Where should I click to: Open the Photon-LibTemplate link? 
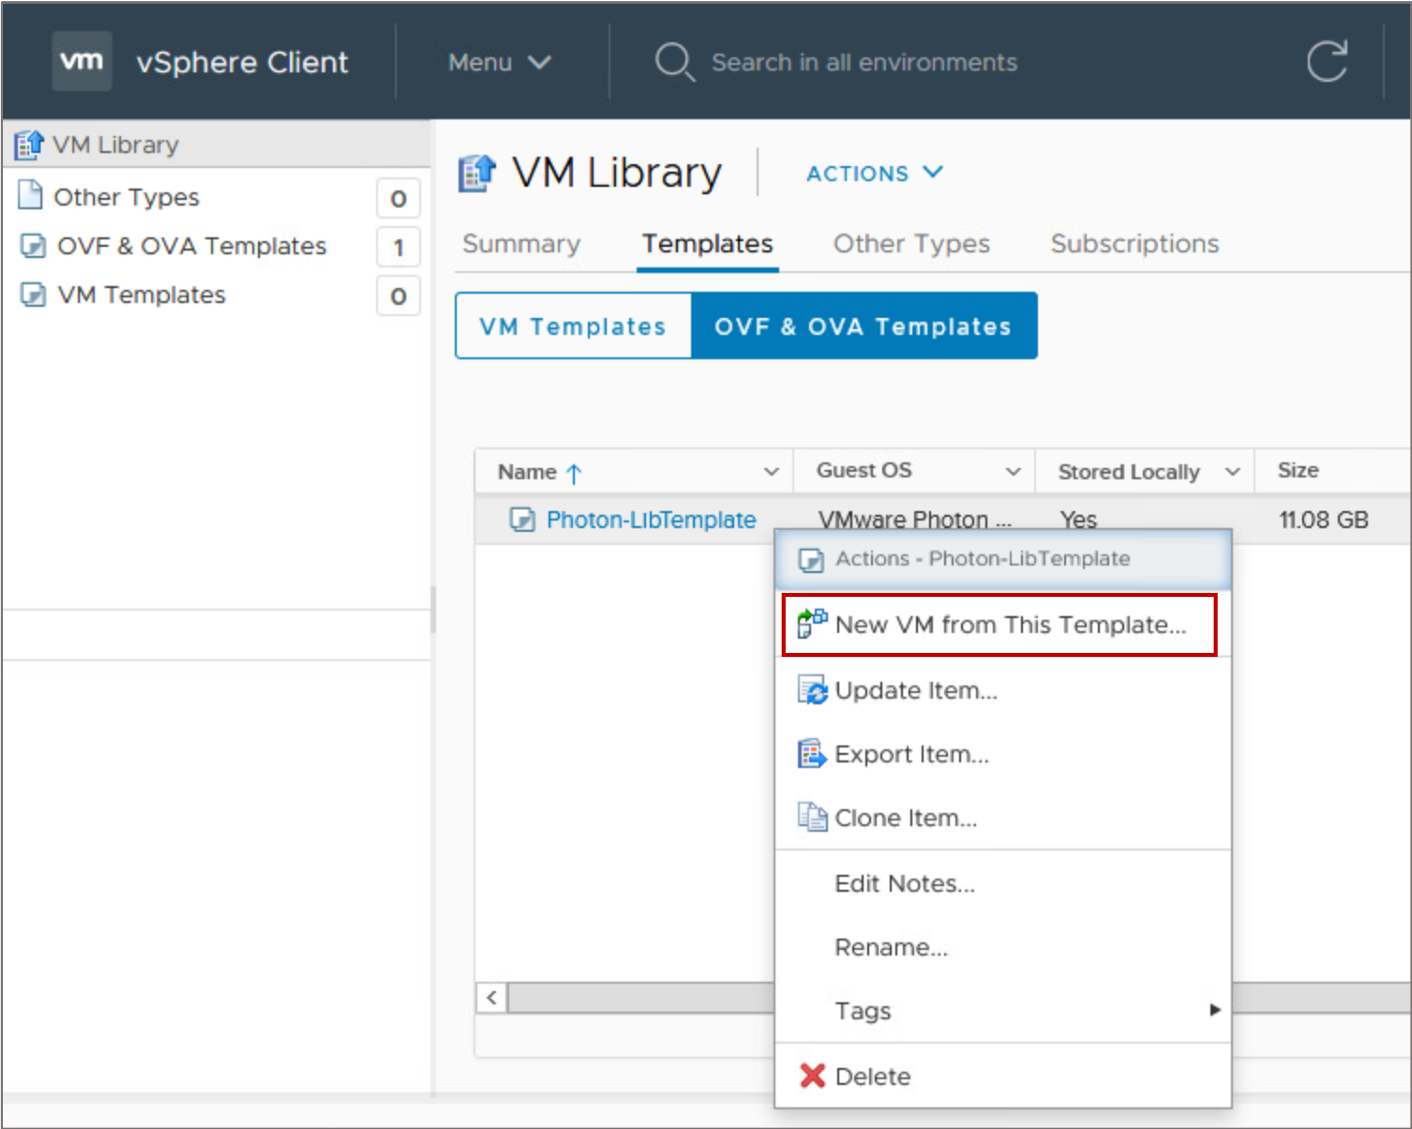tap(651, 520)
